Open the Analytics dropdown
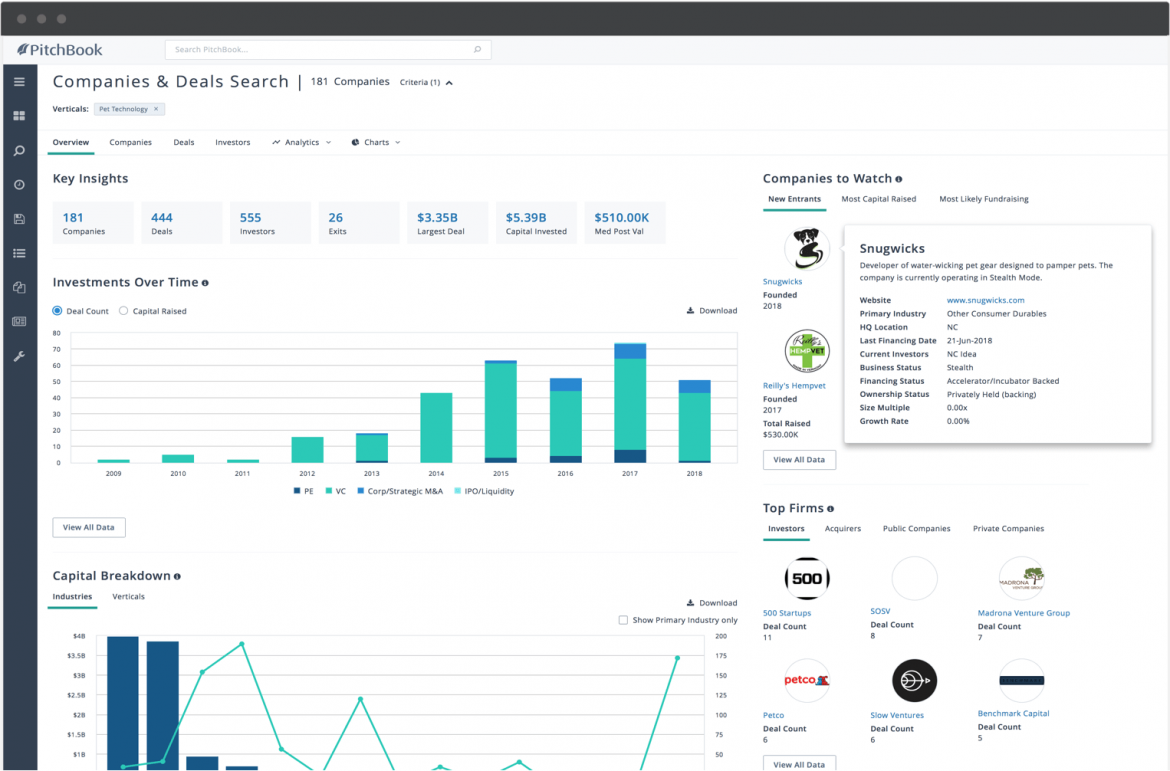The image size is (1170, 771). 301,142
